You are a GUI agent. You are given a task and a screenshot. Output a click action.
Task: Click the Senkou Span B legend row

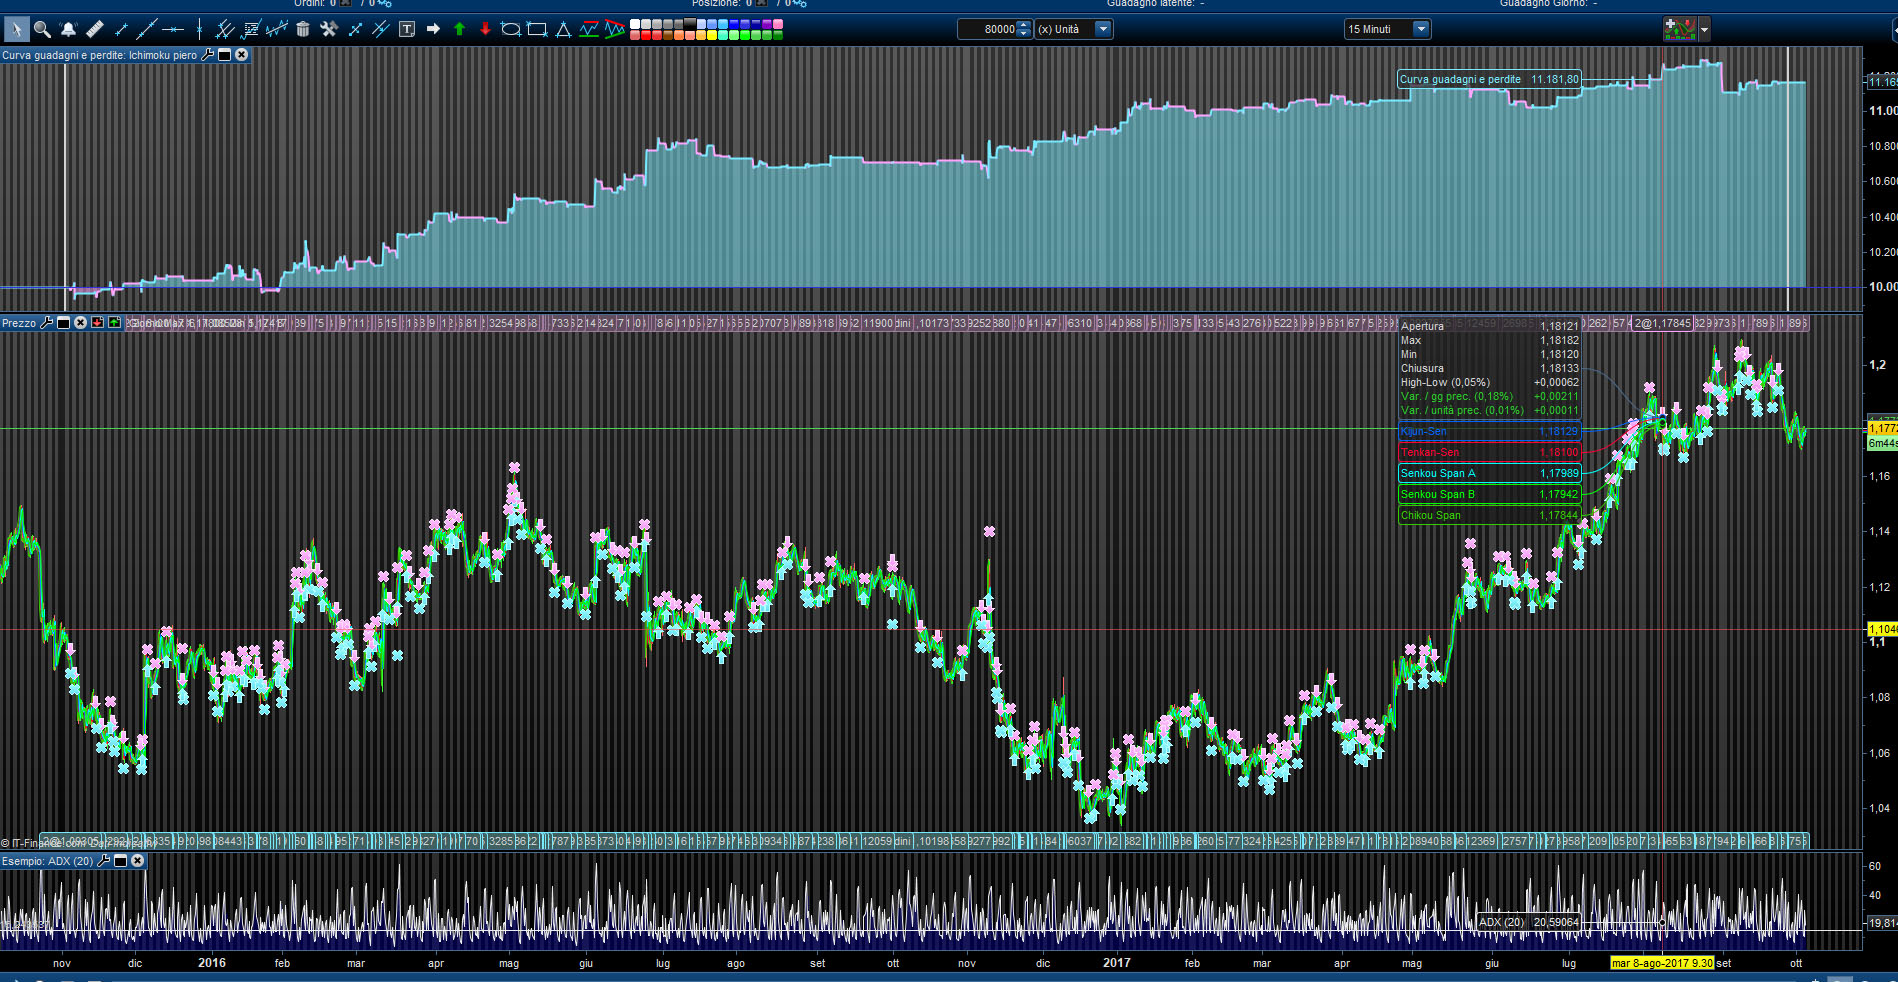point(1489,494)
